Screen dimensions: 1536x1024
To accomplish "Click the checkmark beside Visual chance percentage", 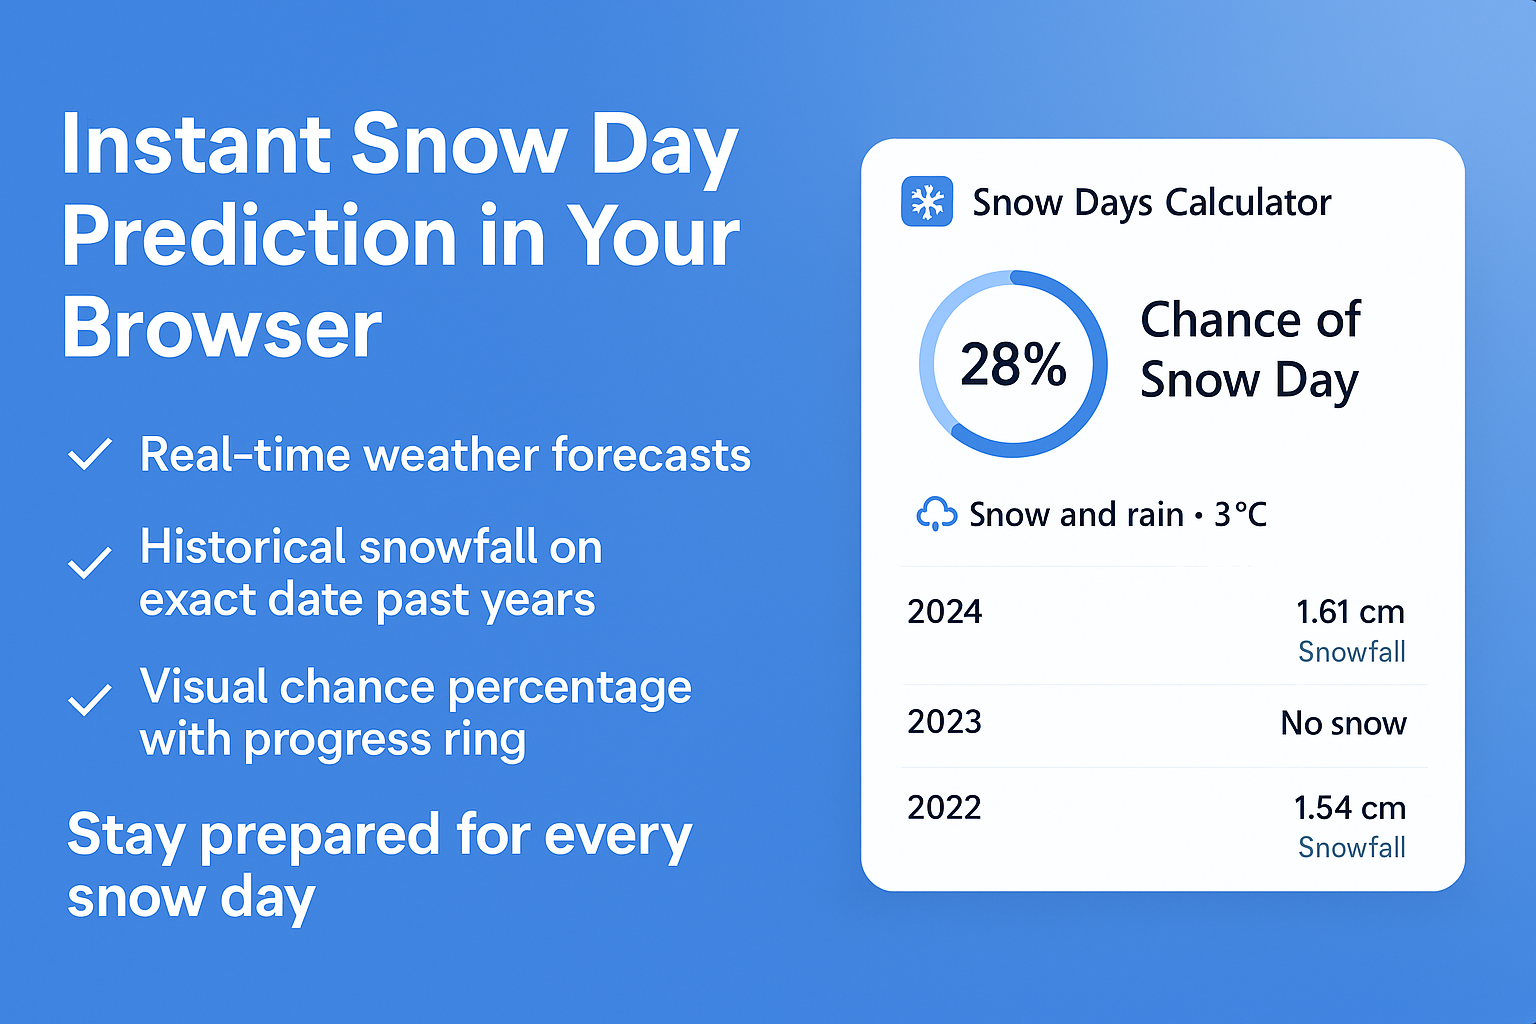I will pos(90,700).
